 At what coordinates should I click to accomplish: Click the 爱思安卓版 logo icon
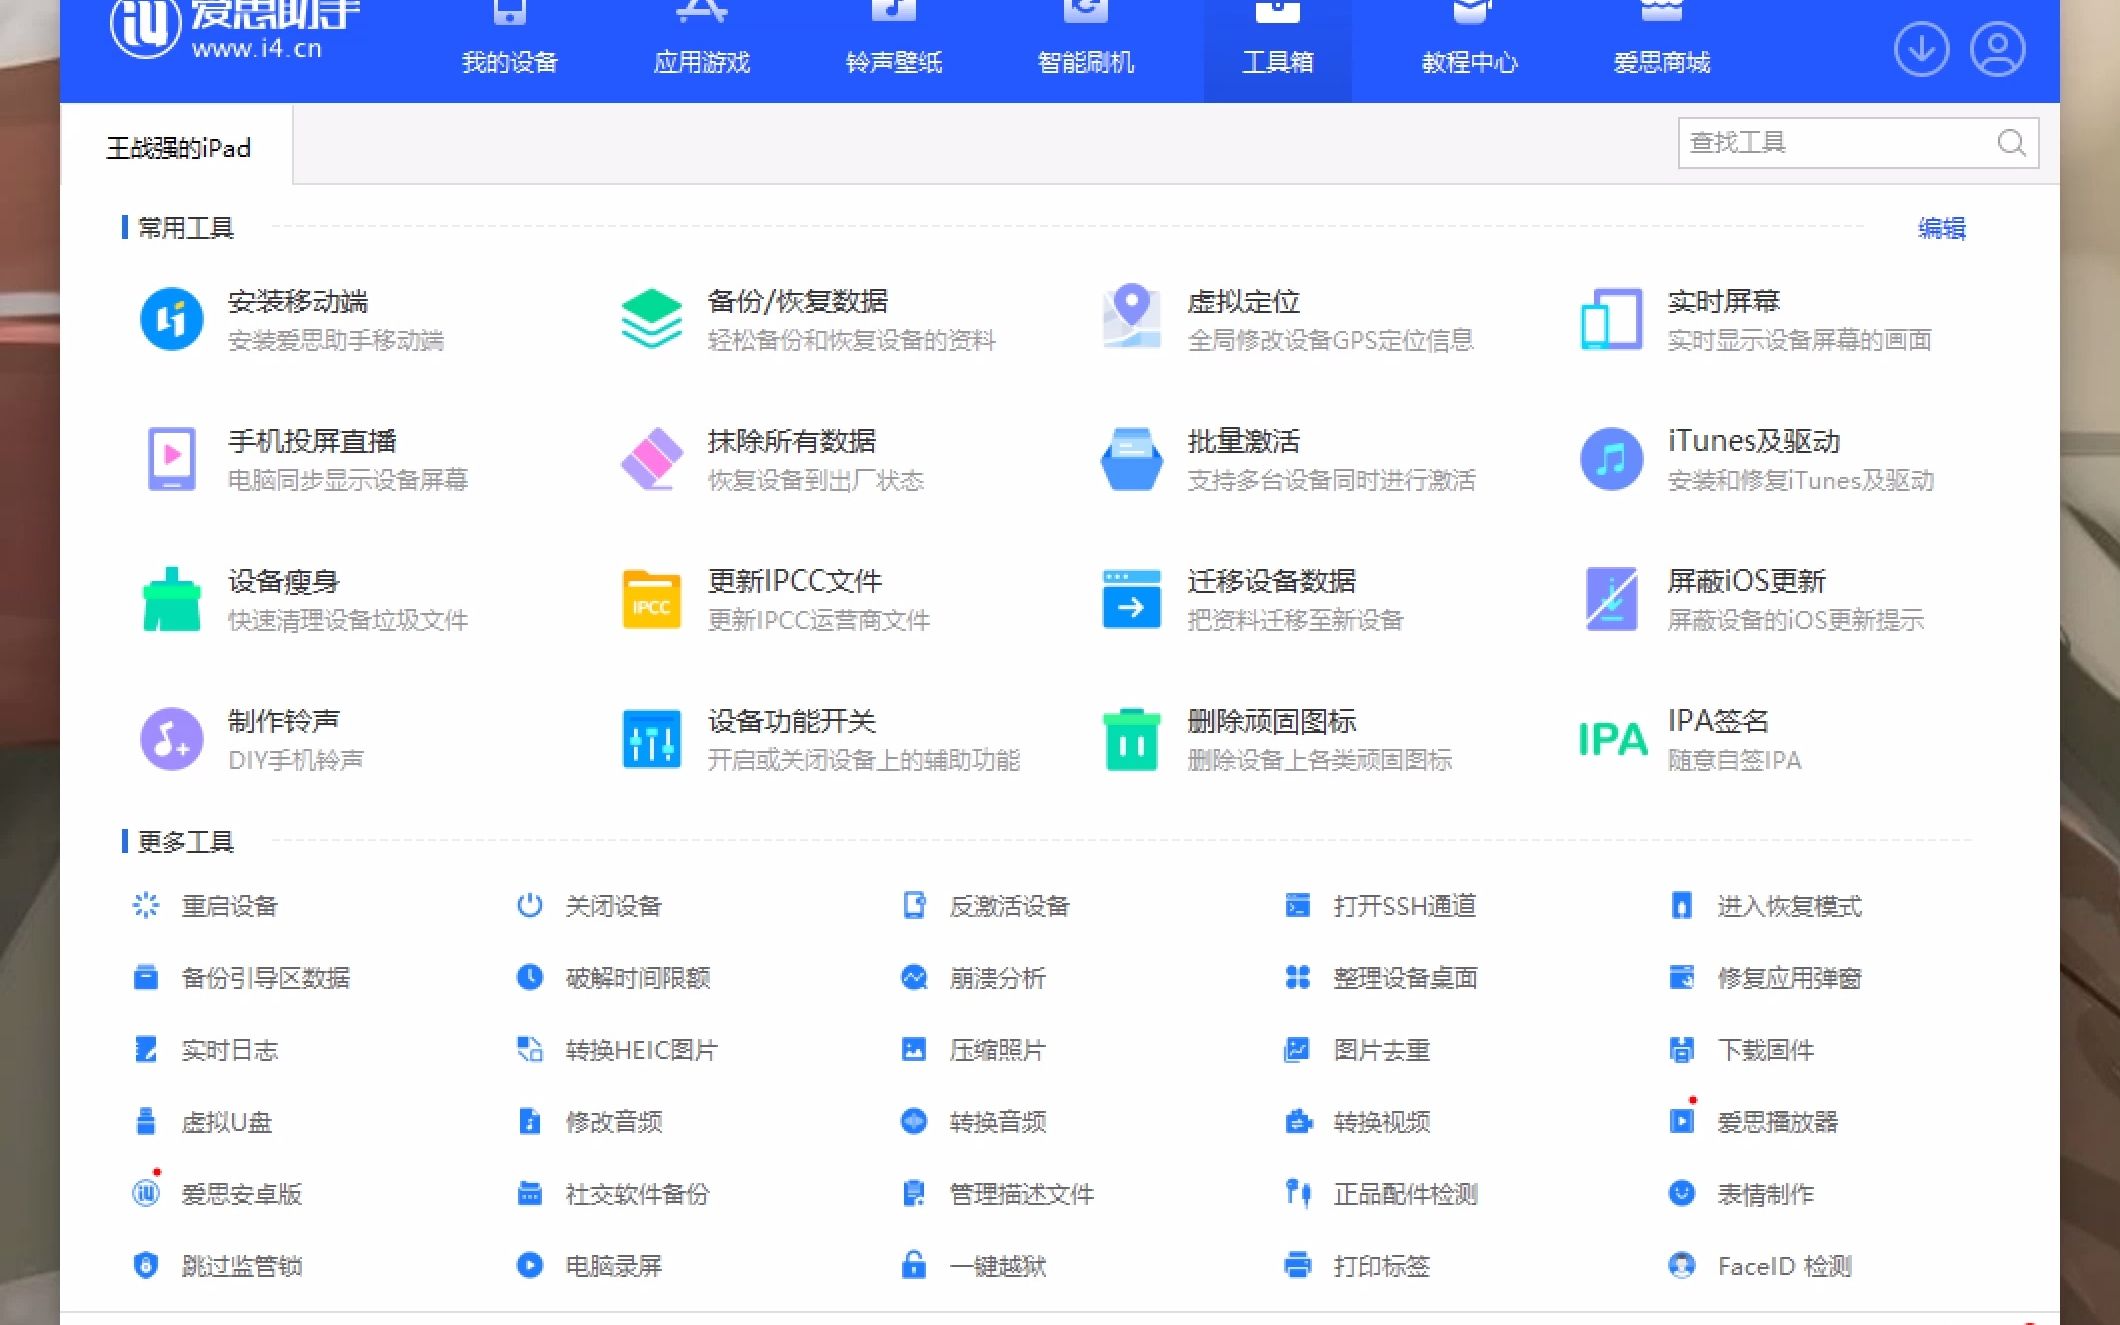pos(146,1193)
